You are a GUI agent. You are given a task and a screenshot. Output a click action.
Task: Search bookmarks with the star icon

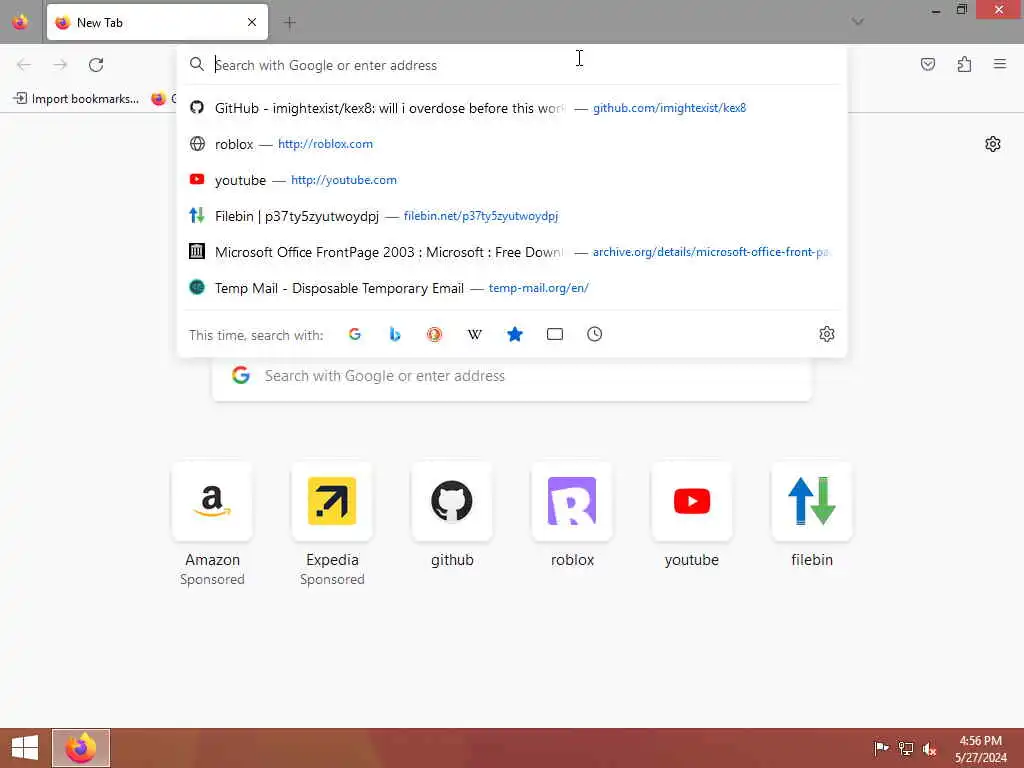(515, 334)
